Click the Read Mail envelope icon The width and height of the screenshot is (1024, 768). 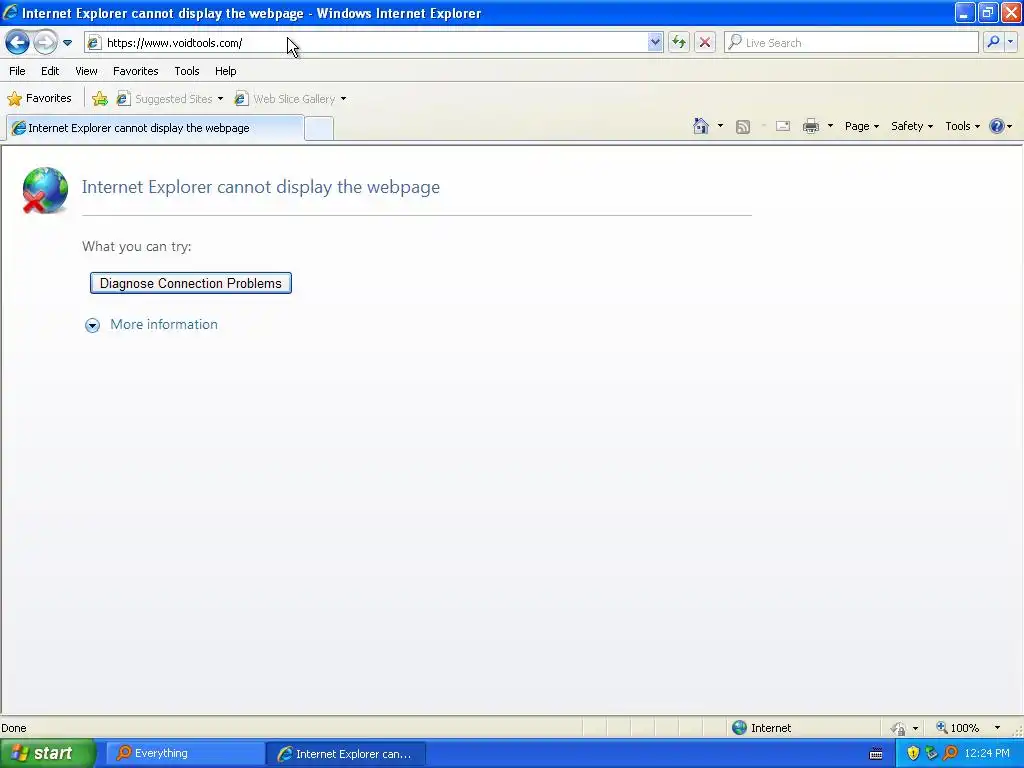tap(783, 126)
